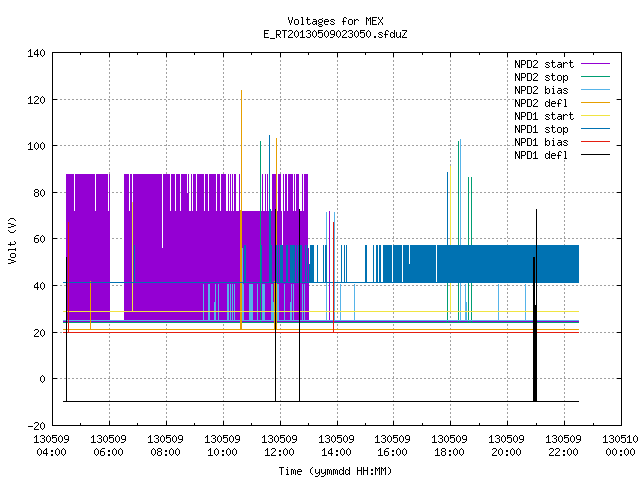Screen dimensions: 640x480
Task: Click the green NPD2 stop legend line
Action: click(596, 77)
